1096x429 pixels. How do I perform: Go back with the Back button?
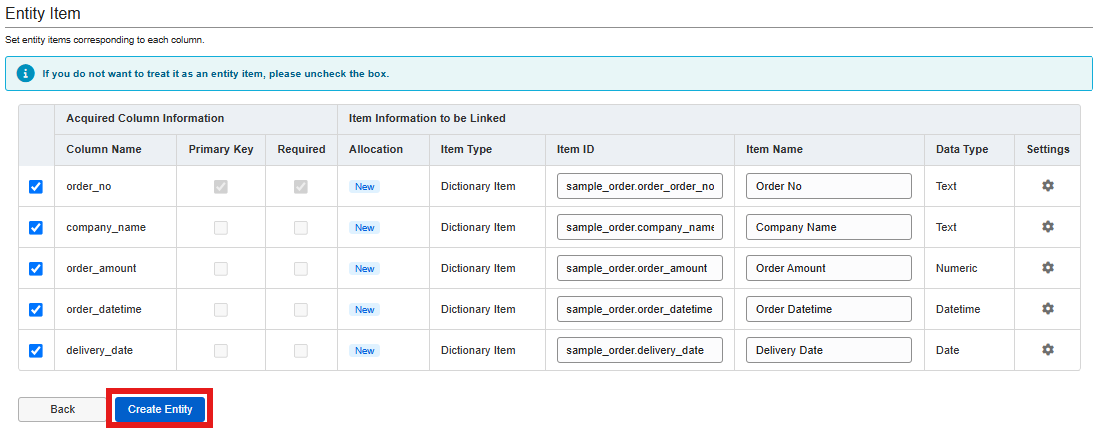(x=63, y=409)
